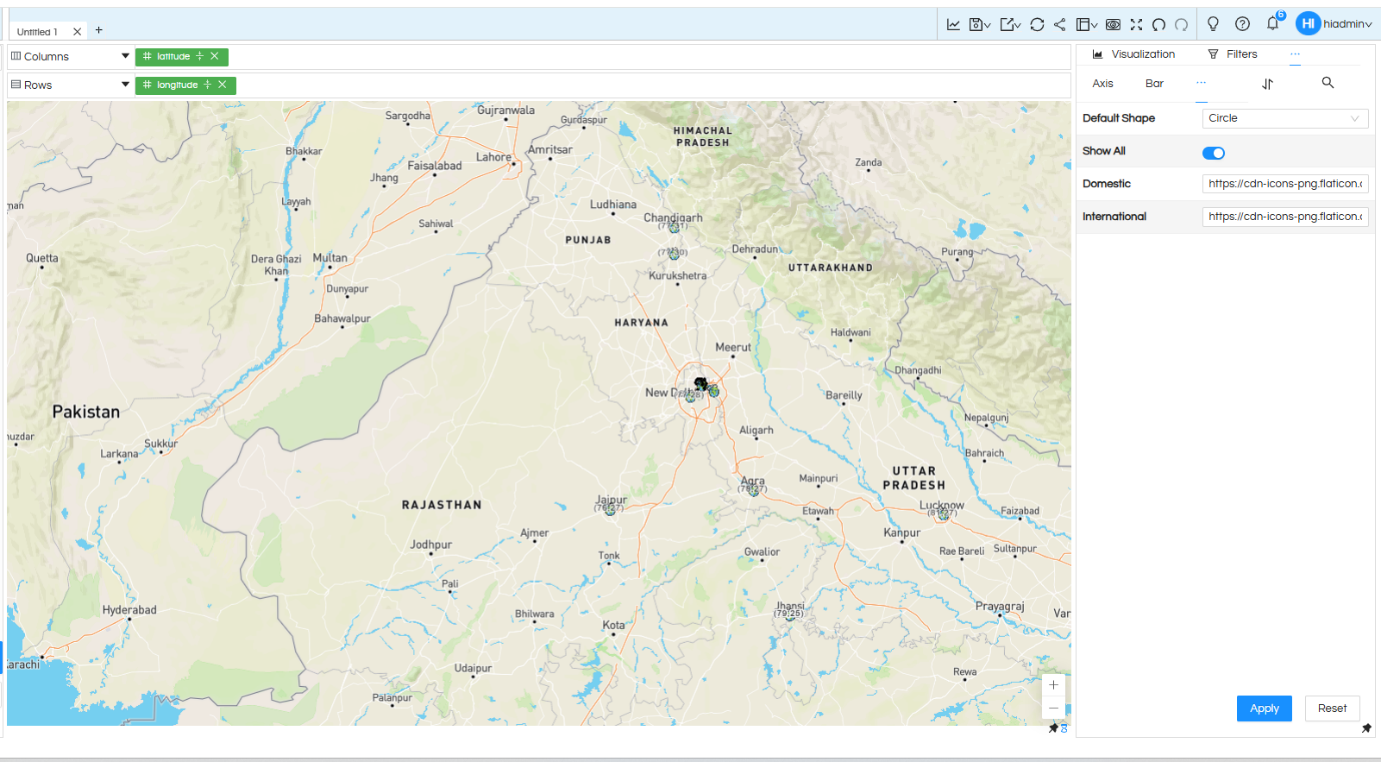Switch to the Axis tab
1381x762 pixels.
coord(1102,84)
